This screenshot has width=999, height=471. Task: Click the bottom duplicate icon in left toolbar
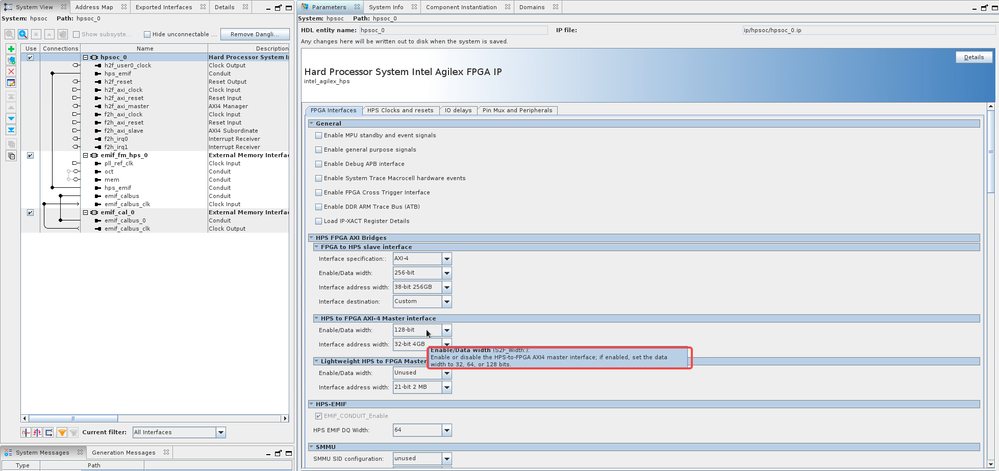(11, 156)
